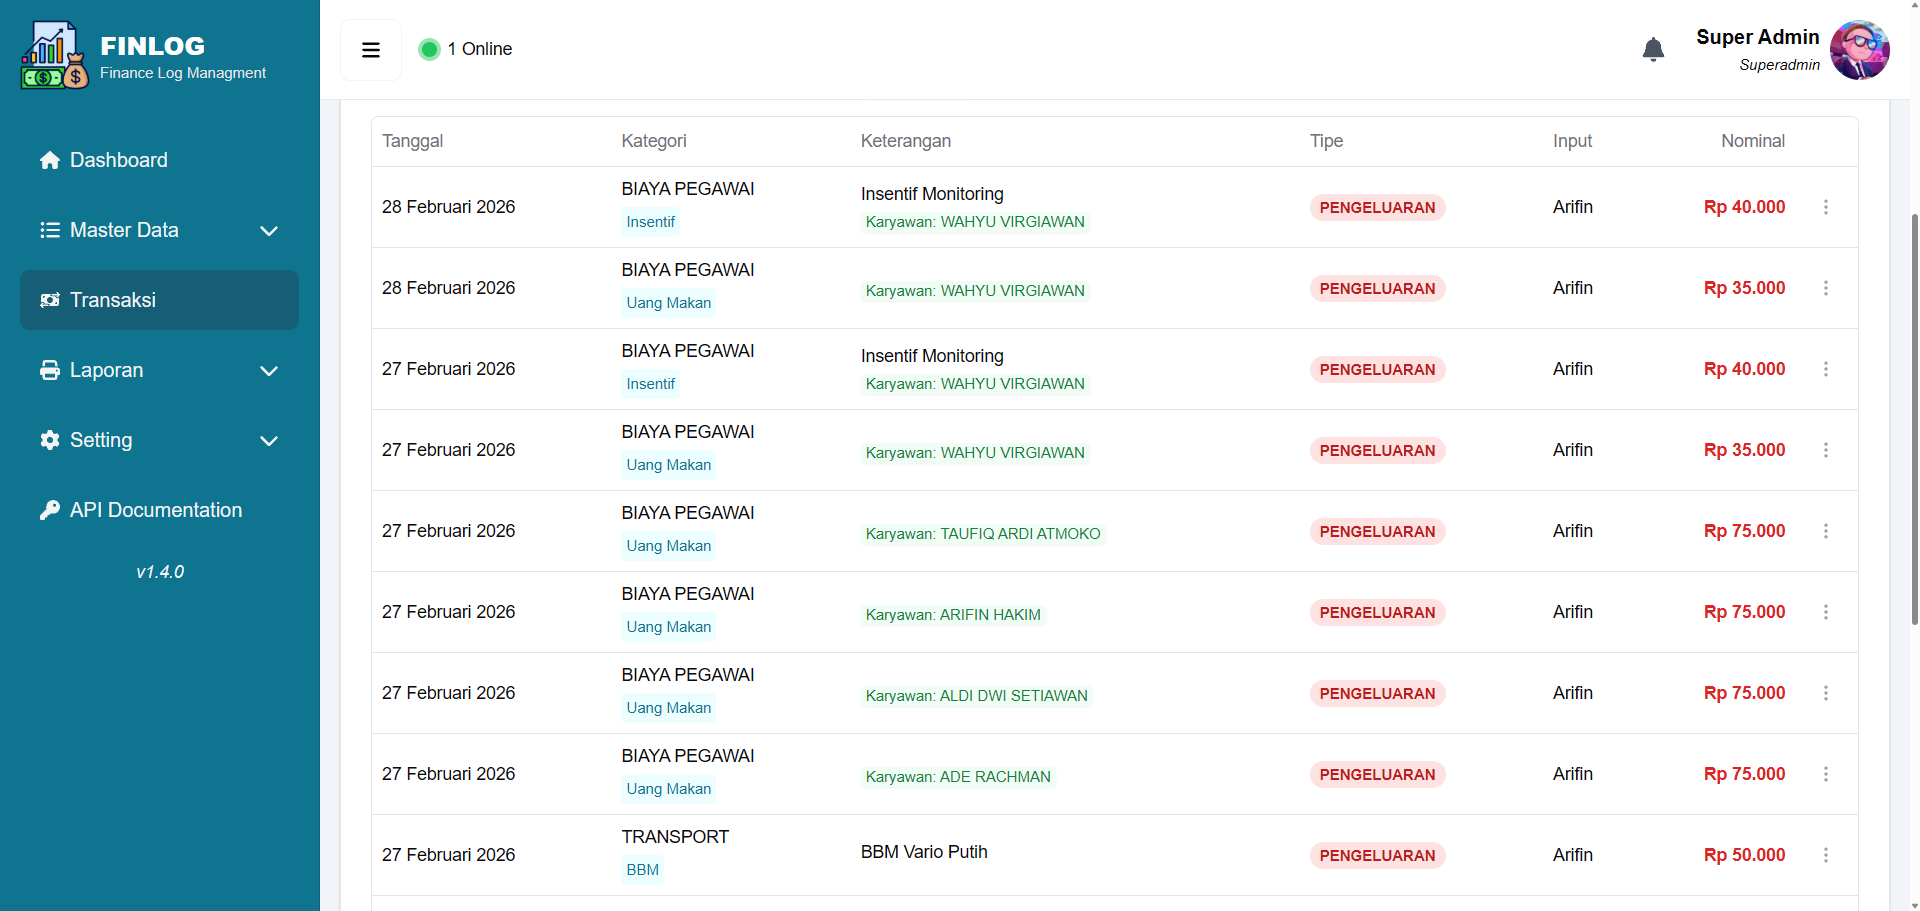Expand the Master Data submenu
The height and width of the screenshot is (911, 1920).
pos(268,231)
